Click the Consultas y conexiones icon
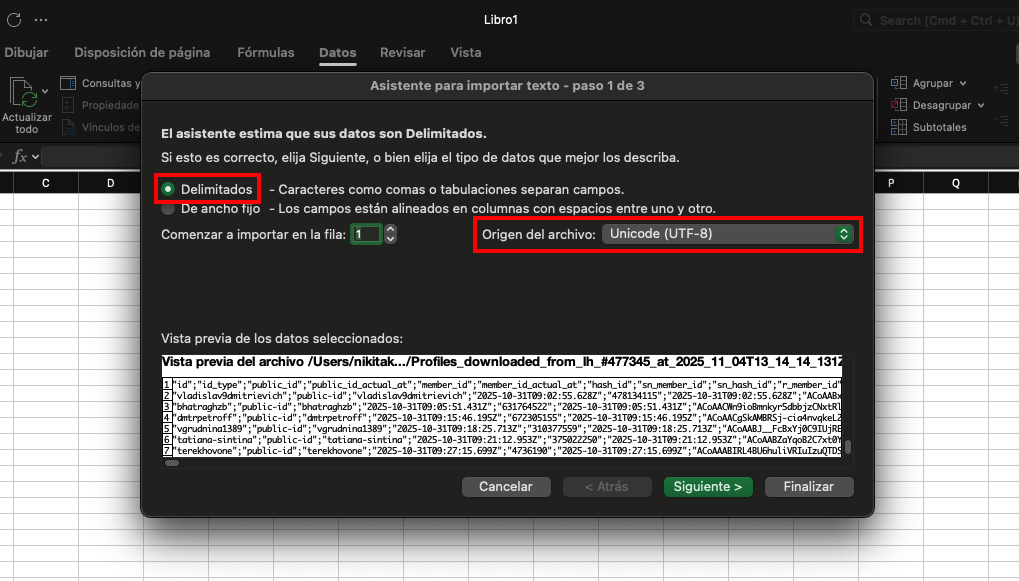Image resolution: width=1019 pixels, height=581 pixels. coord(68,83)
